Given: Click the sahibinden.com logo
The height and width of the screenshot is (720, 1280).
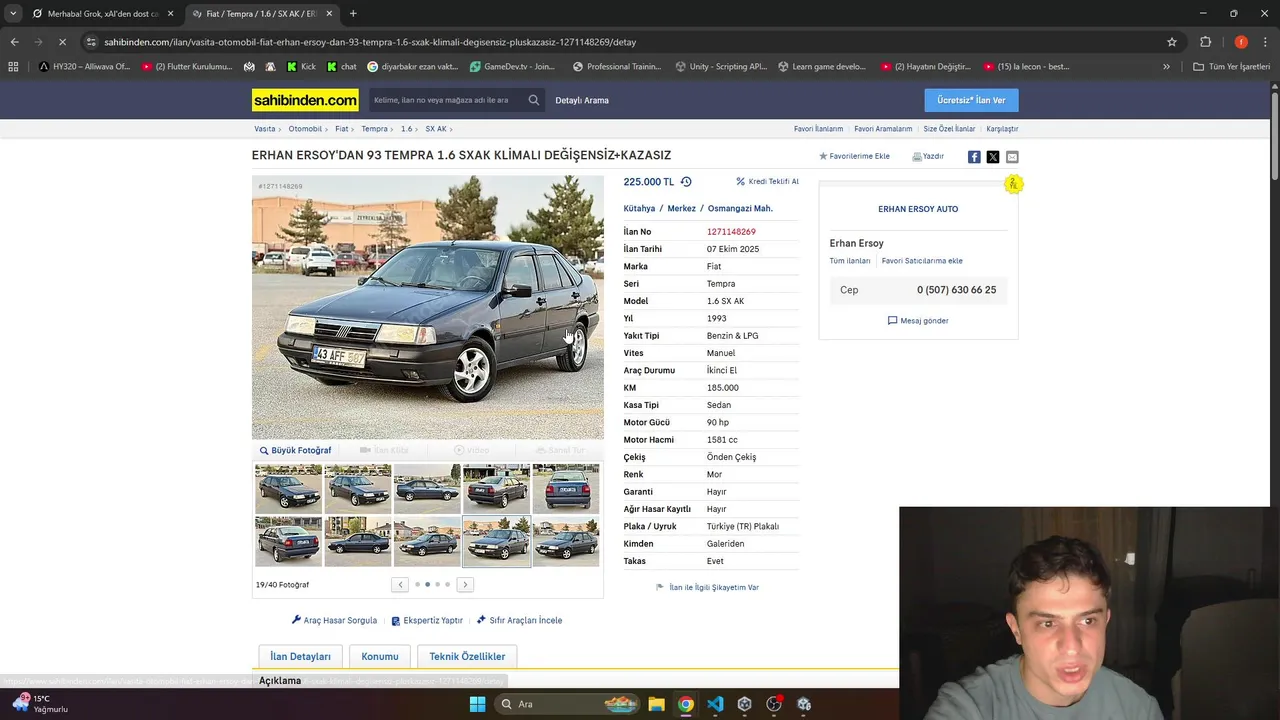Looking at the screenshot, I should coord(305,100).
